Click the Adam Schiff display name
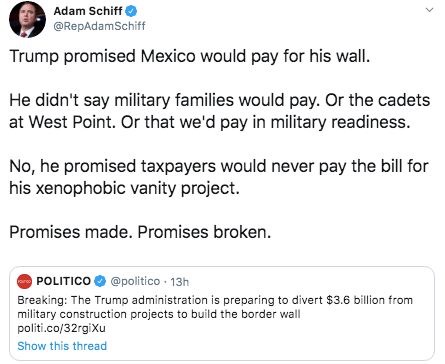This screenshot has height=364, width=445. (88, 11)
